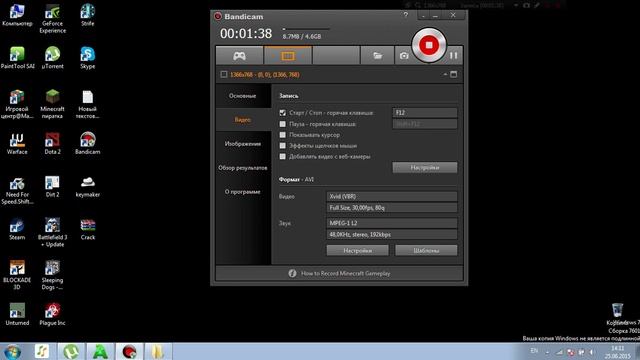The height and width of the screenshot is (360, 640).
Task: Click the 1366x768 recording area text
Action: tap(265, 75)
